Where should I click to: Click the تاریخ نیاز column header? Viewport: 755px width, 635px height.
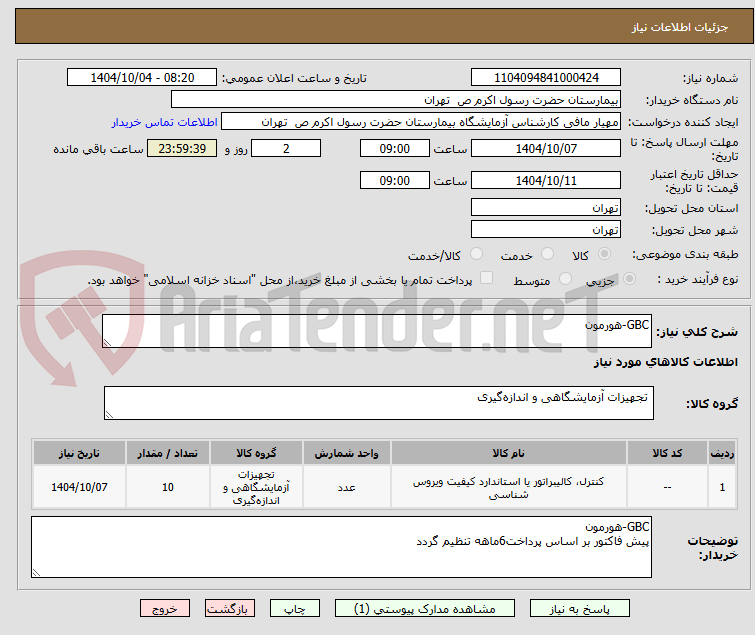79,453
